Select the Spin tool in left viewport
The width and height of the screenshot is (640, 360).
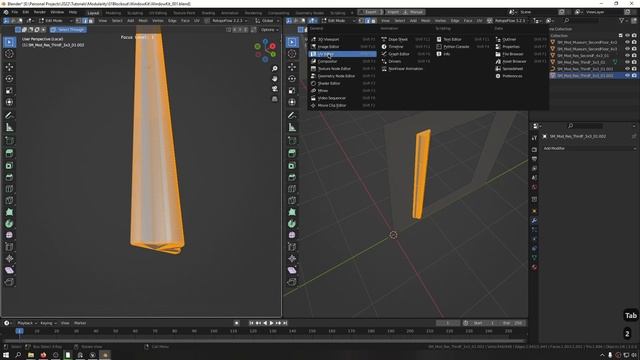coord(9,224)
